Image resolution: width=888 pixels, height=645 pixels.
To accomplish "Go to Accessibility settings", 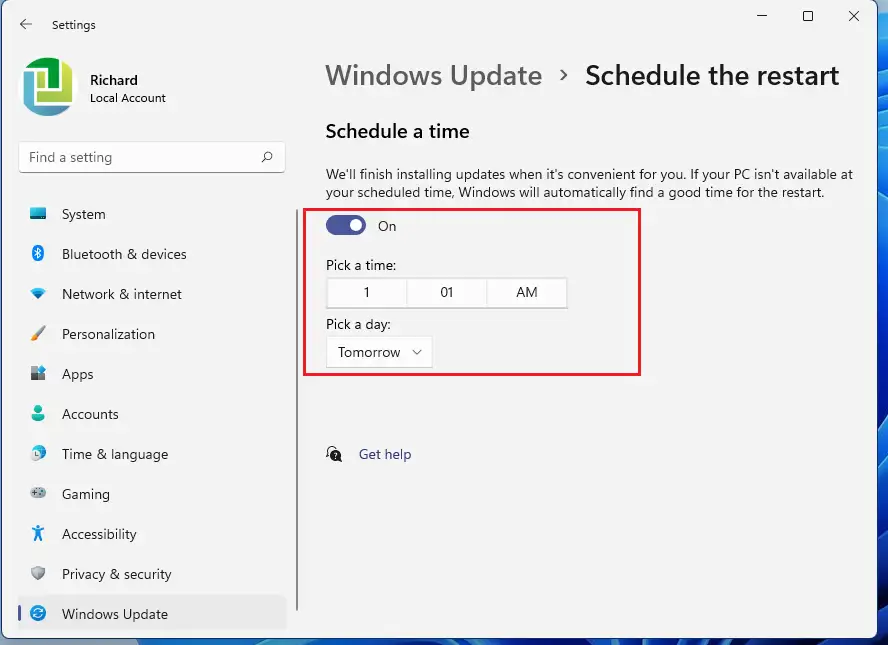I will point(152,534).
